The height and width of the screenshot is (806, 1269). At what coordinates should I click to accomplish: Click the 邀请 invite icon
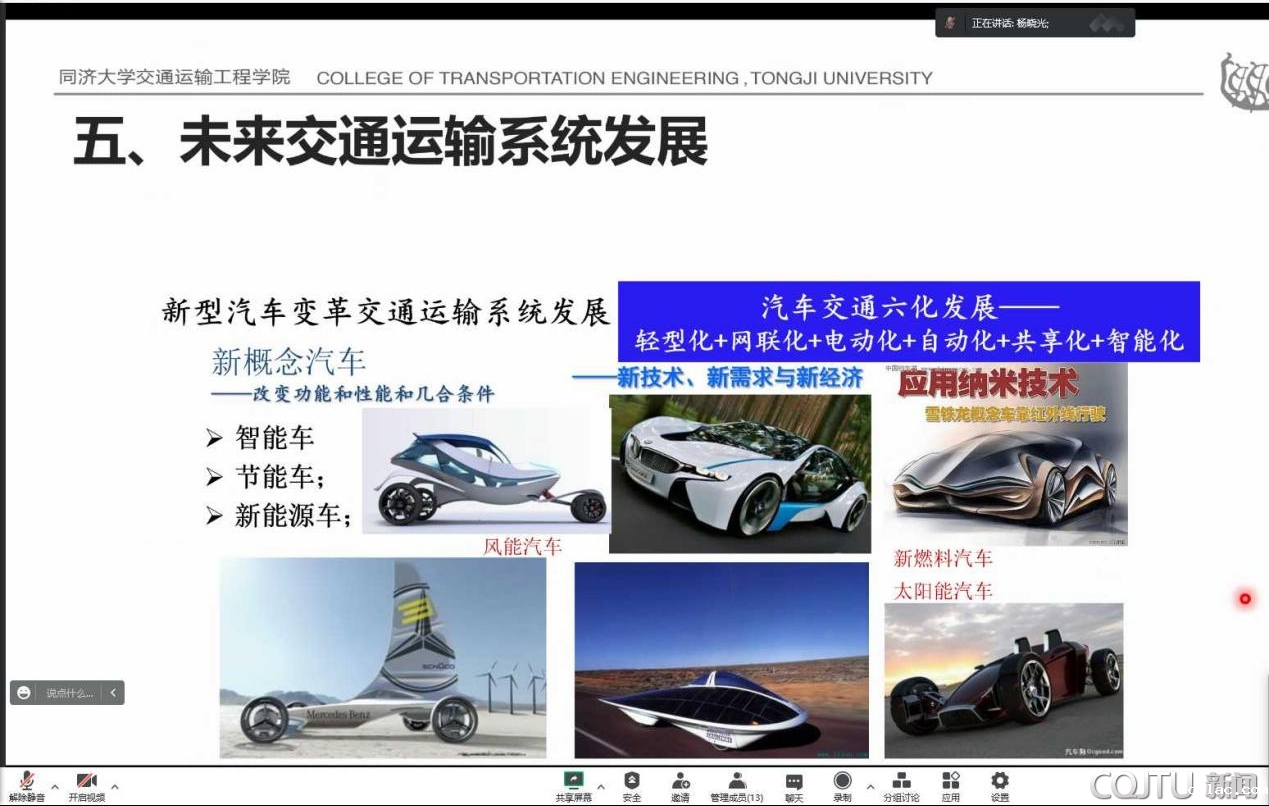(x=680, y=785)
